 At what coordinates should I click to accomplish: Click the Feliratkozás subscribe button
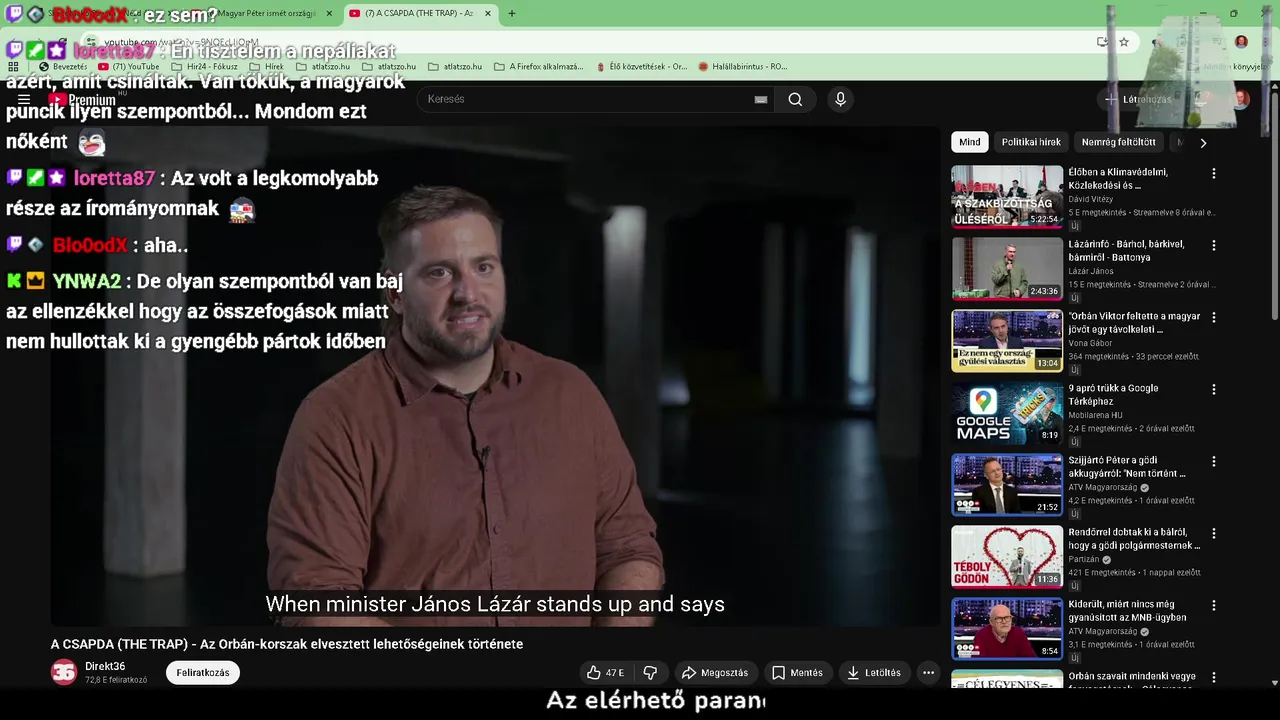pyautogui.click(x=203, y=673)
